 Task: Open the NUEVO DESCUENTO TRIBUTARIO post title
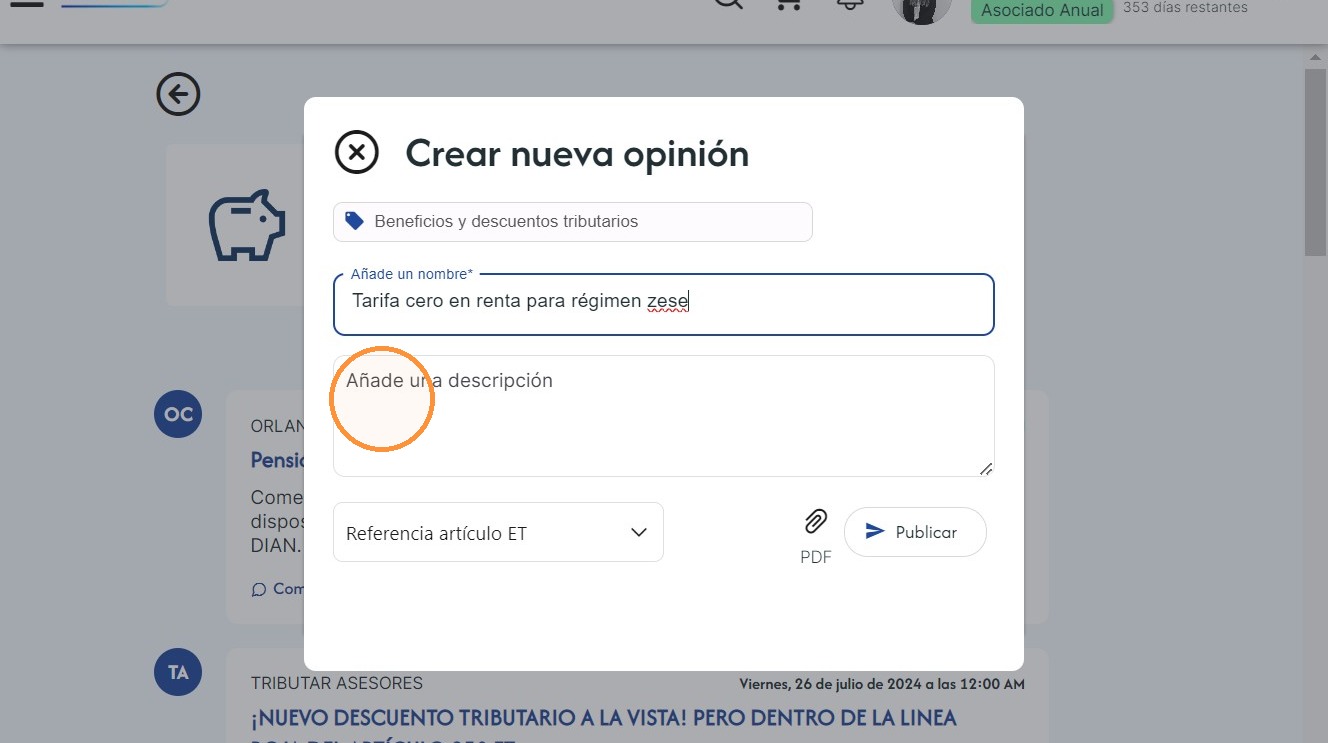click(x=603, y=729)
